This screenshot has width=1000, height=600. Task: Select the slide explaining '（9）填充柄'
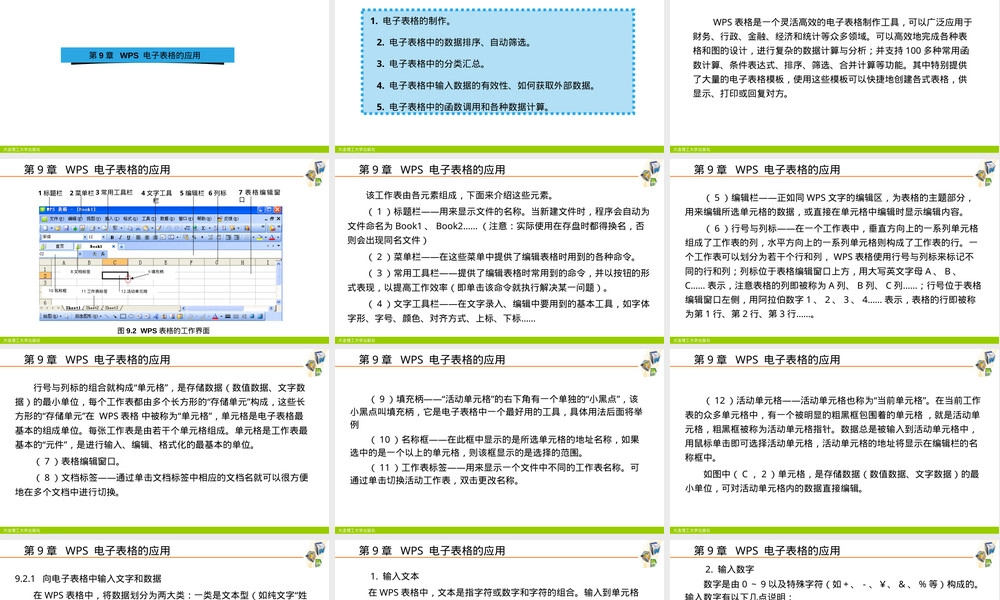tap(499, 441)
